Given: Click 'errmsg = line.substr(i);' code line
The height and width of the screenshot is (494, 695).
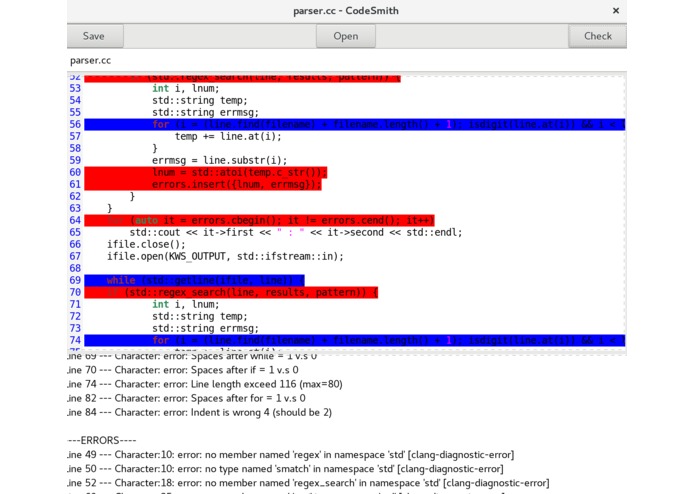Looking at the screenshot, I should coord(219,160).
